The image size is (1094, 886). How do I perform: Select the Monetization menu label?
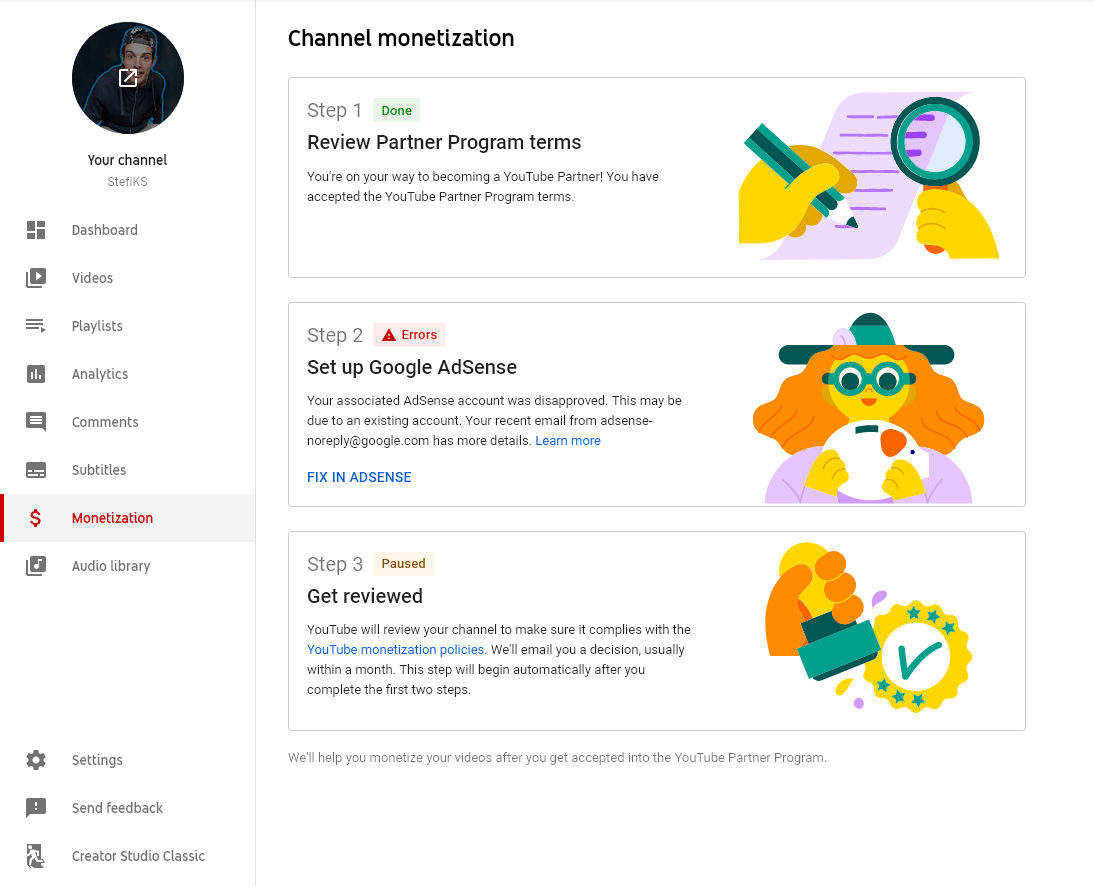tap(112, 518)
